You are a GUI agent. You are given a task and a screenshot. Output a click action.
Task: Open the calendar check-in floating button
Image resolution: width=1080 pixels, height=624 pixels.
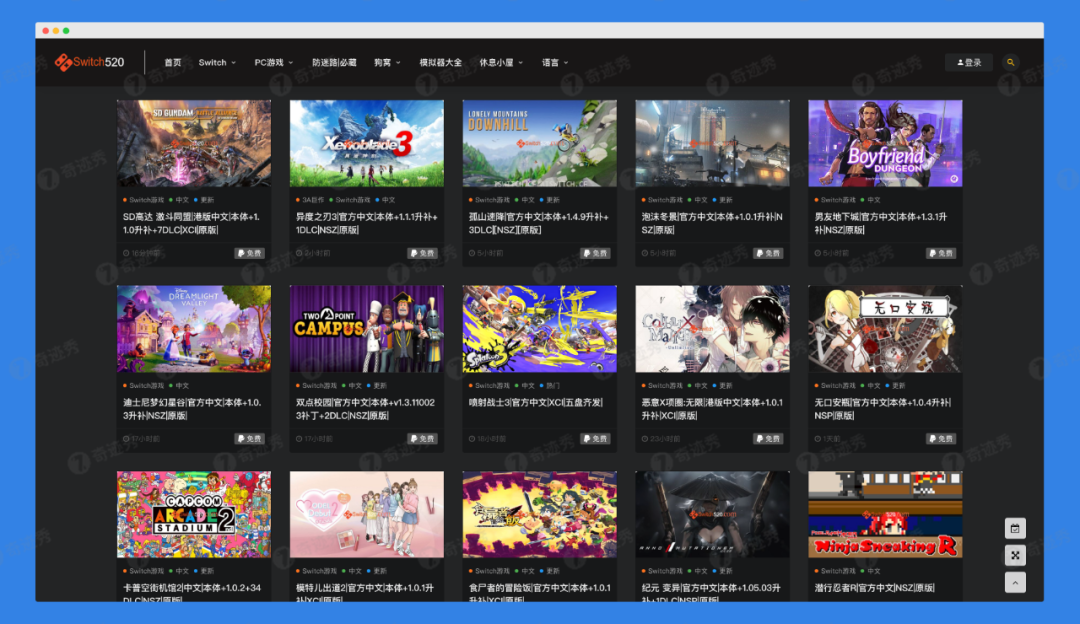point(1015,528)
